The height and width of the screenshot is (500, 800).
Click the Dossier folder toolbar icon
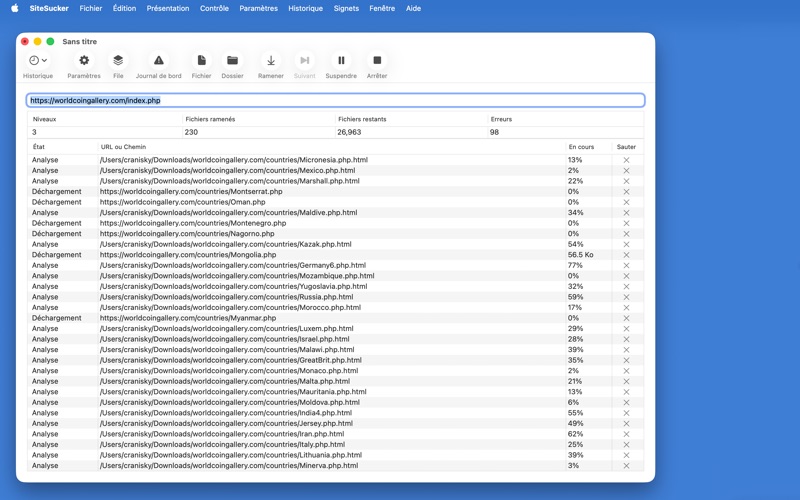tap(232, 60)
